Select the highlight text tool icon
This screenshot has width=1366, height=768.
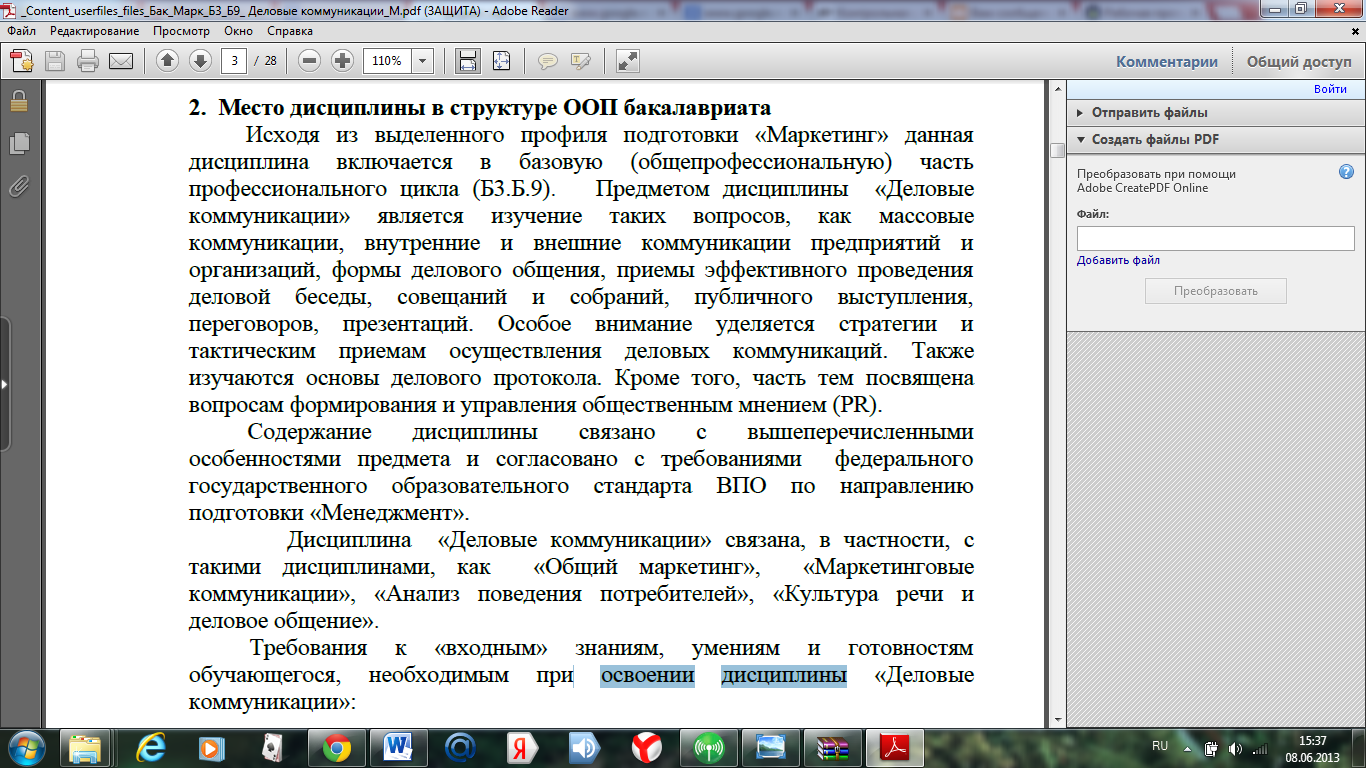(580, 61)
